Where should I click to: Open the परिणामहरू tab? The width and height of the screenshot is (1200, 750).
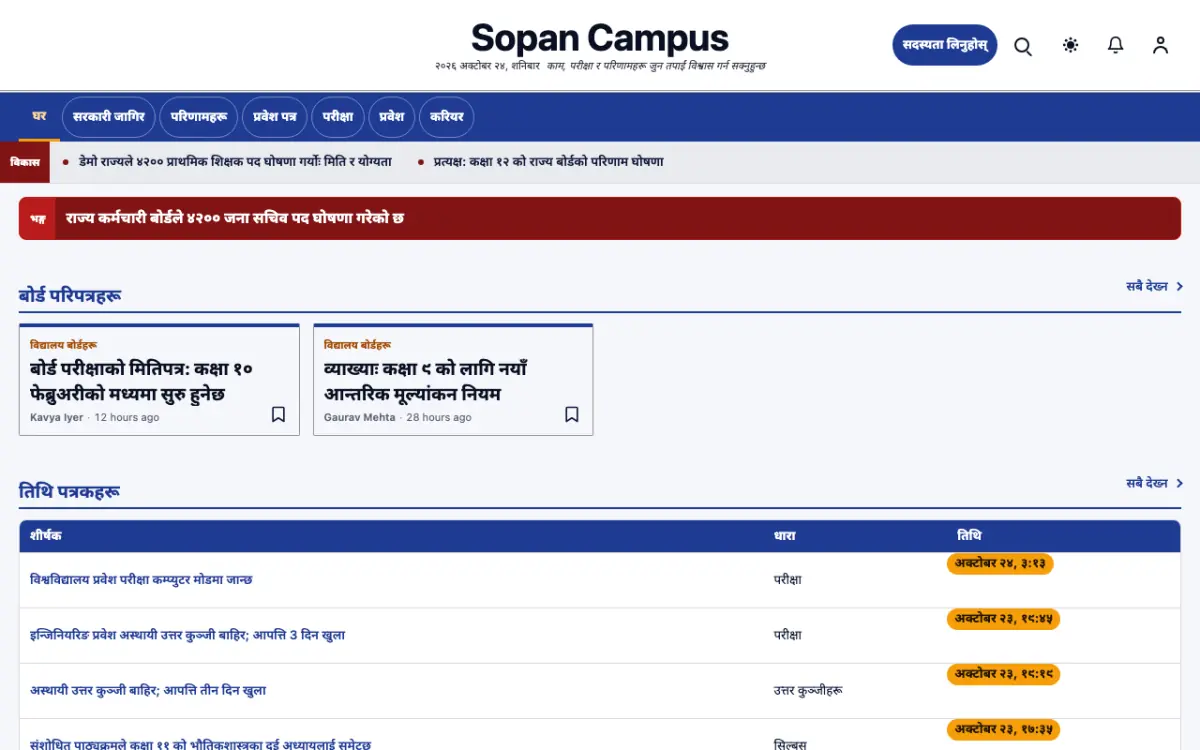(198, 117)
